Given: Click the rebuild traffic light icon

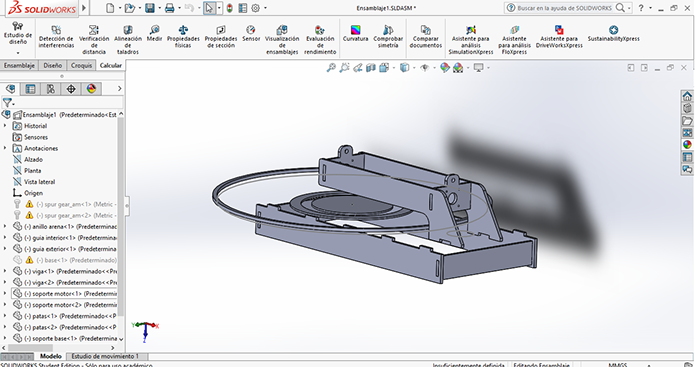Looking at the screenshot, I should pos(230,8).
